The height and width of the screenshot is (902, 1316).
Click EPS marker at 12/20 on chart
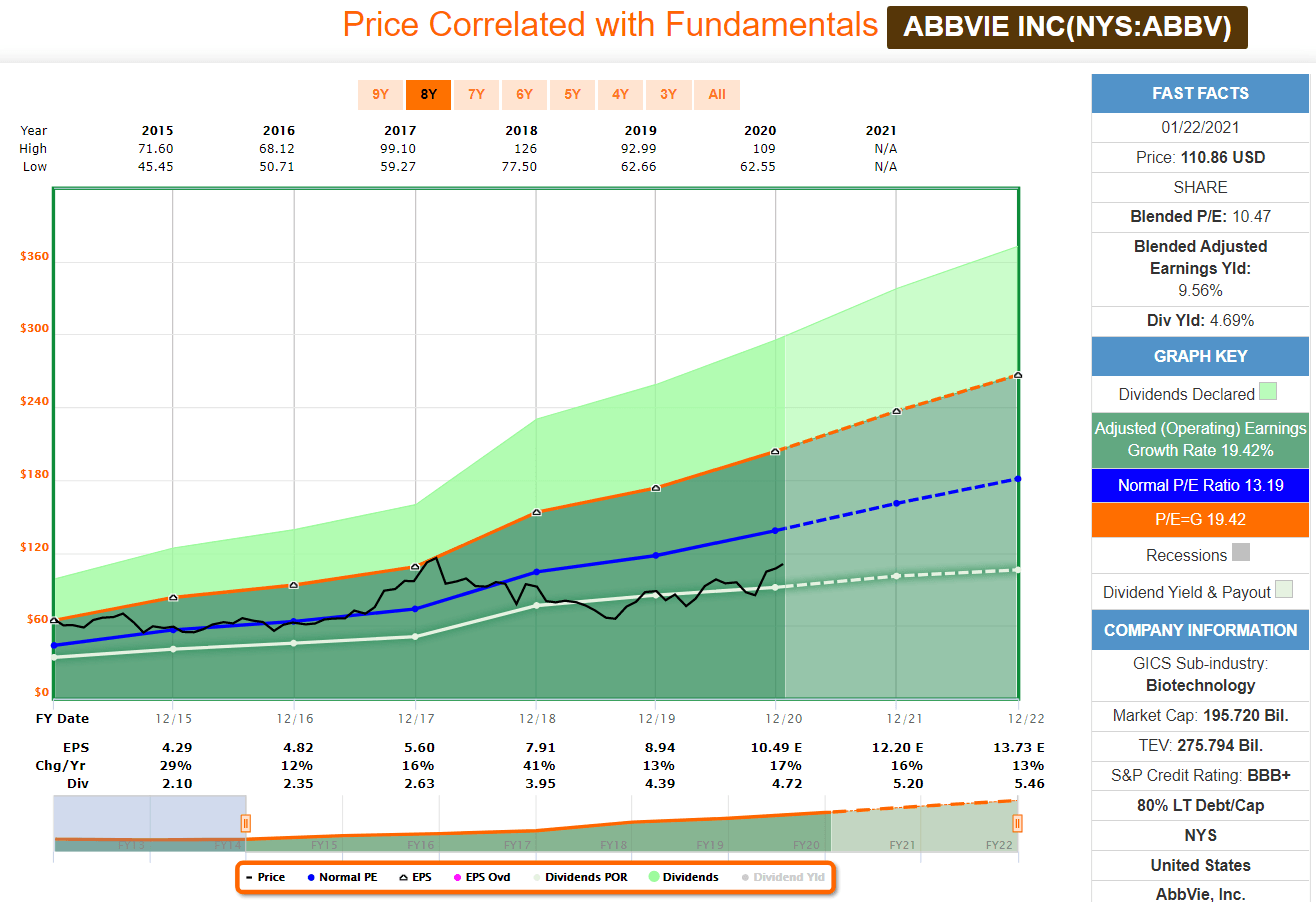click(776, 452)
